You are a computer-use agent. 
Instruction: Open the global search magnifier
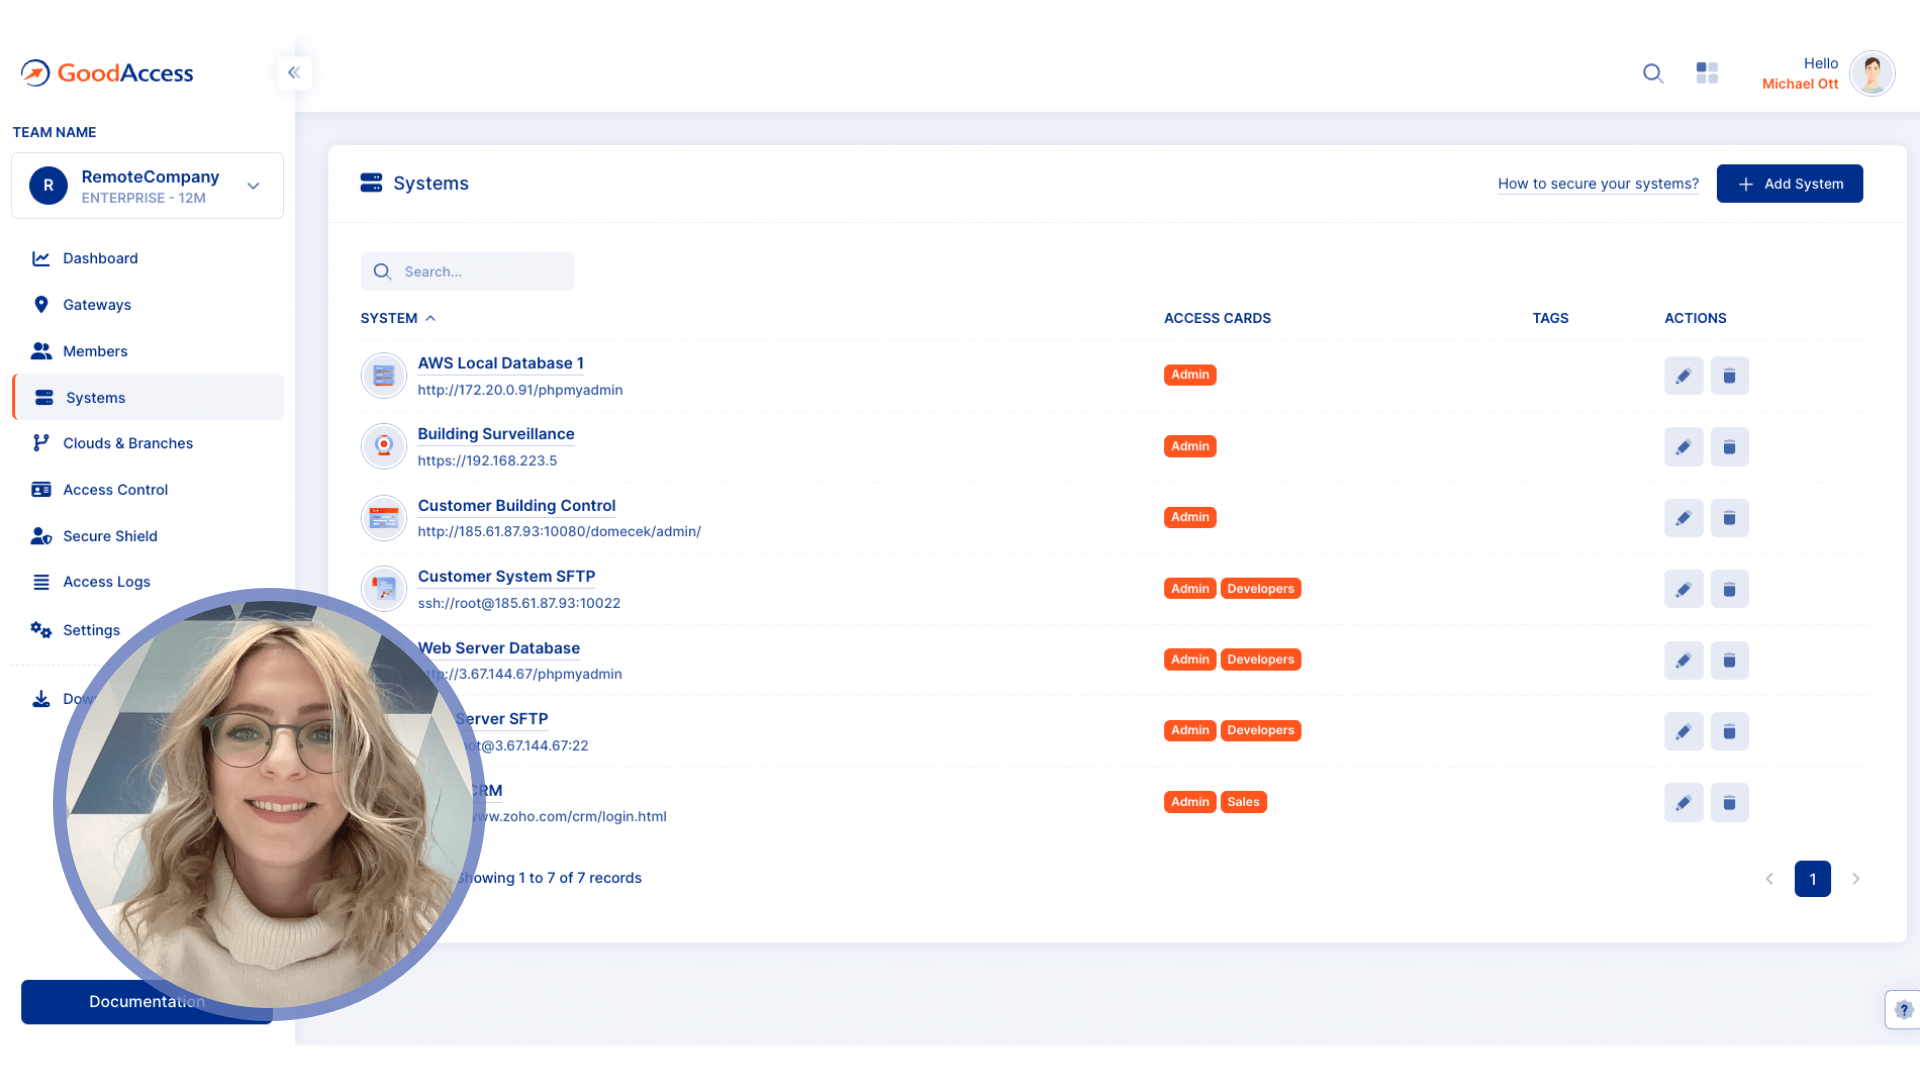pyautogui.click(x=1652, y=73)
